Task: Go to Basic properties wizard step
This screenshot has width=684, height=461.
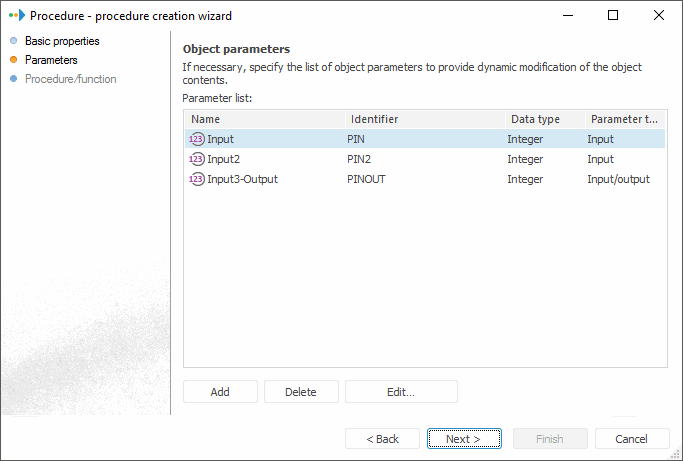Action: coord(62,42)
